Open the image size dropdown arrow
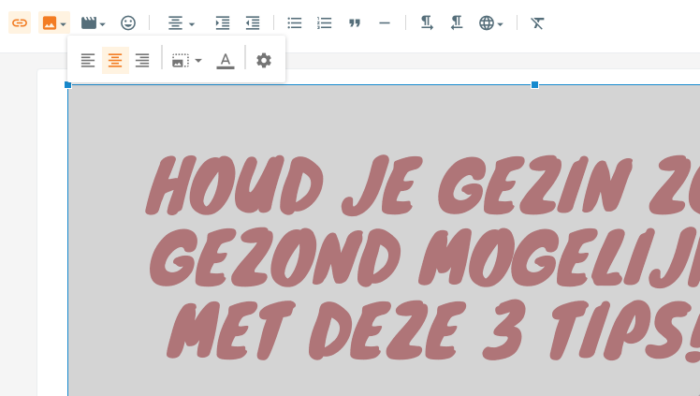 coord(199,61)
